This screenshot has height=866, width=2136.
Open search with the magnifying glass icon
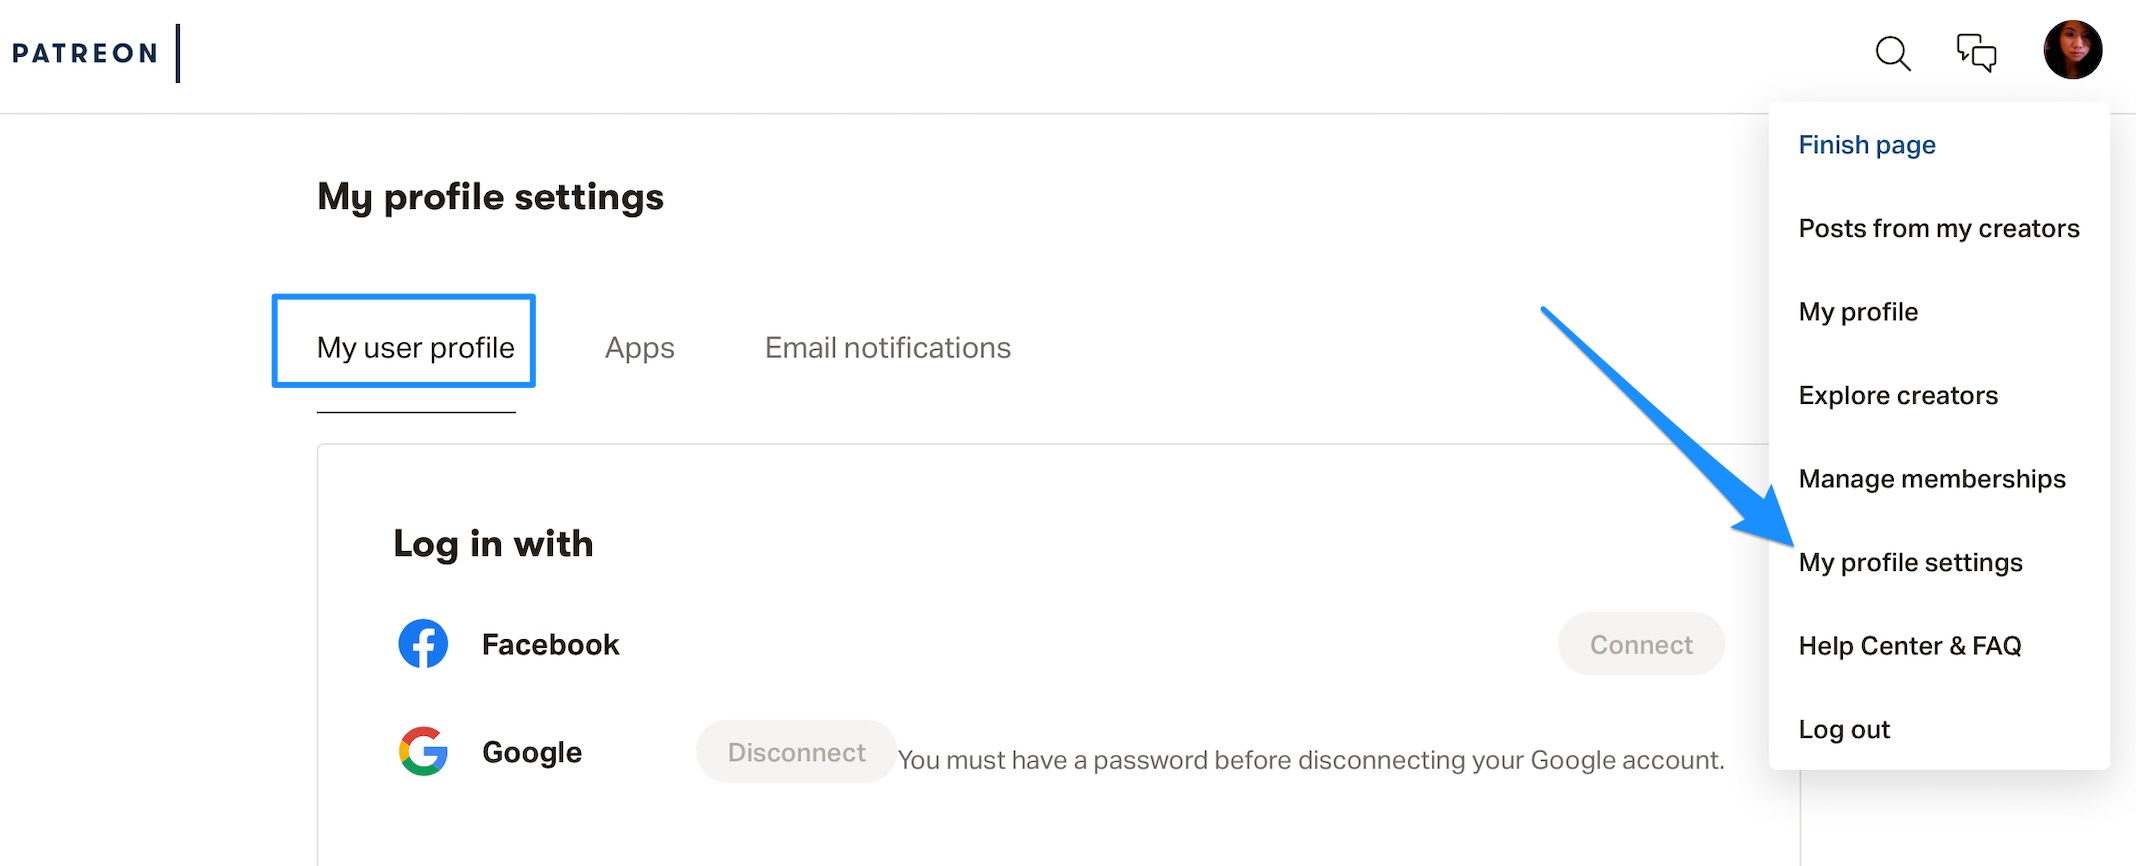(1892, 53)
